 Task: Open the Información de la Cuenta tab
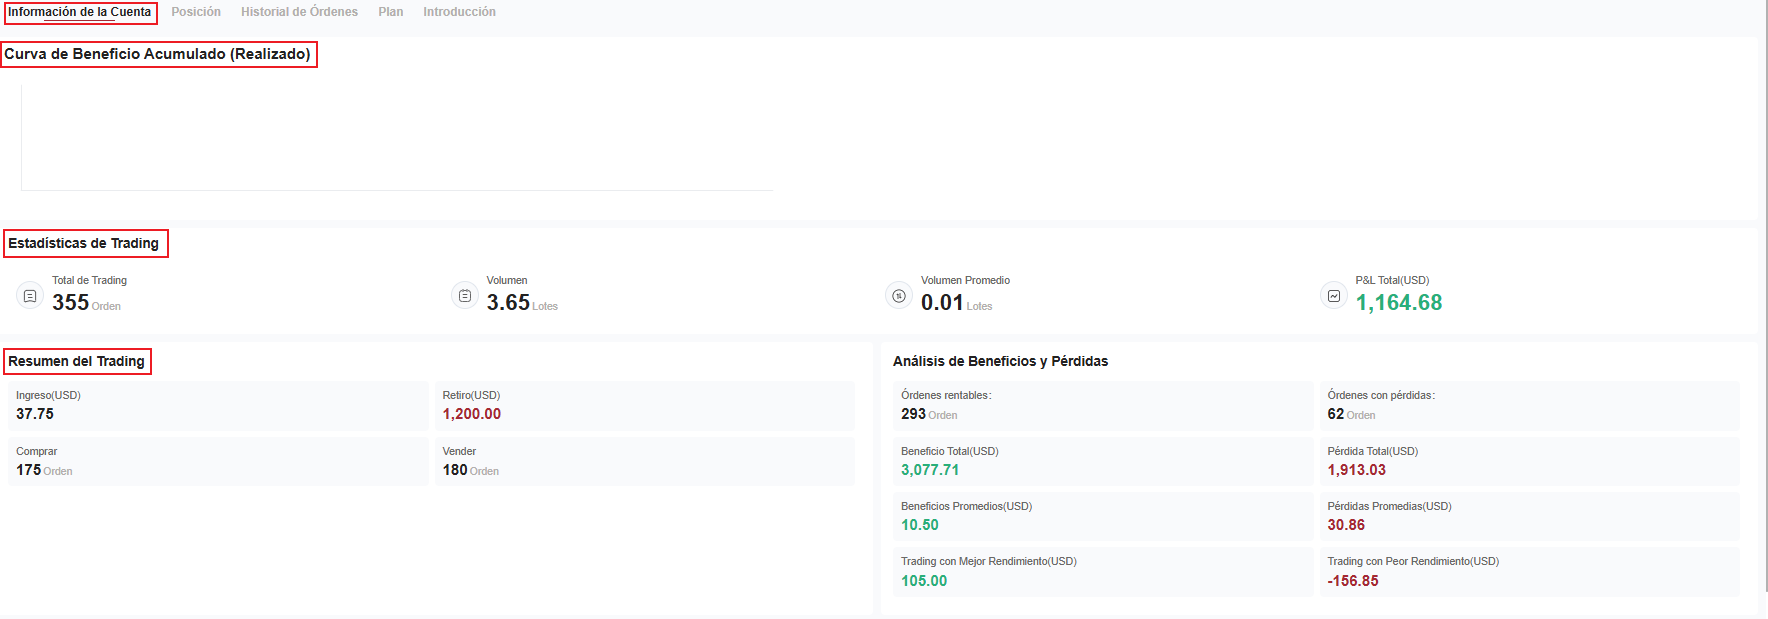(80, 12)
